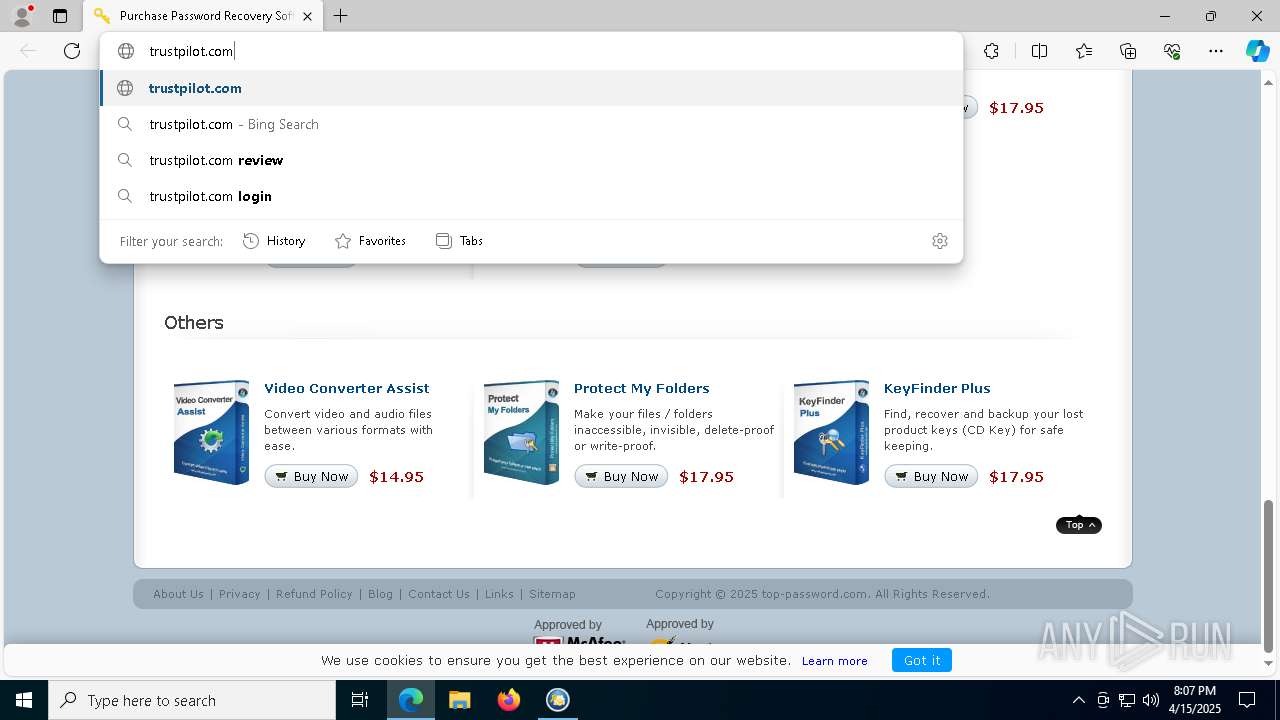Open the Collections icon
The width and height of the screenshot is (1280, 720).
pos(1128,51)
